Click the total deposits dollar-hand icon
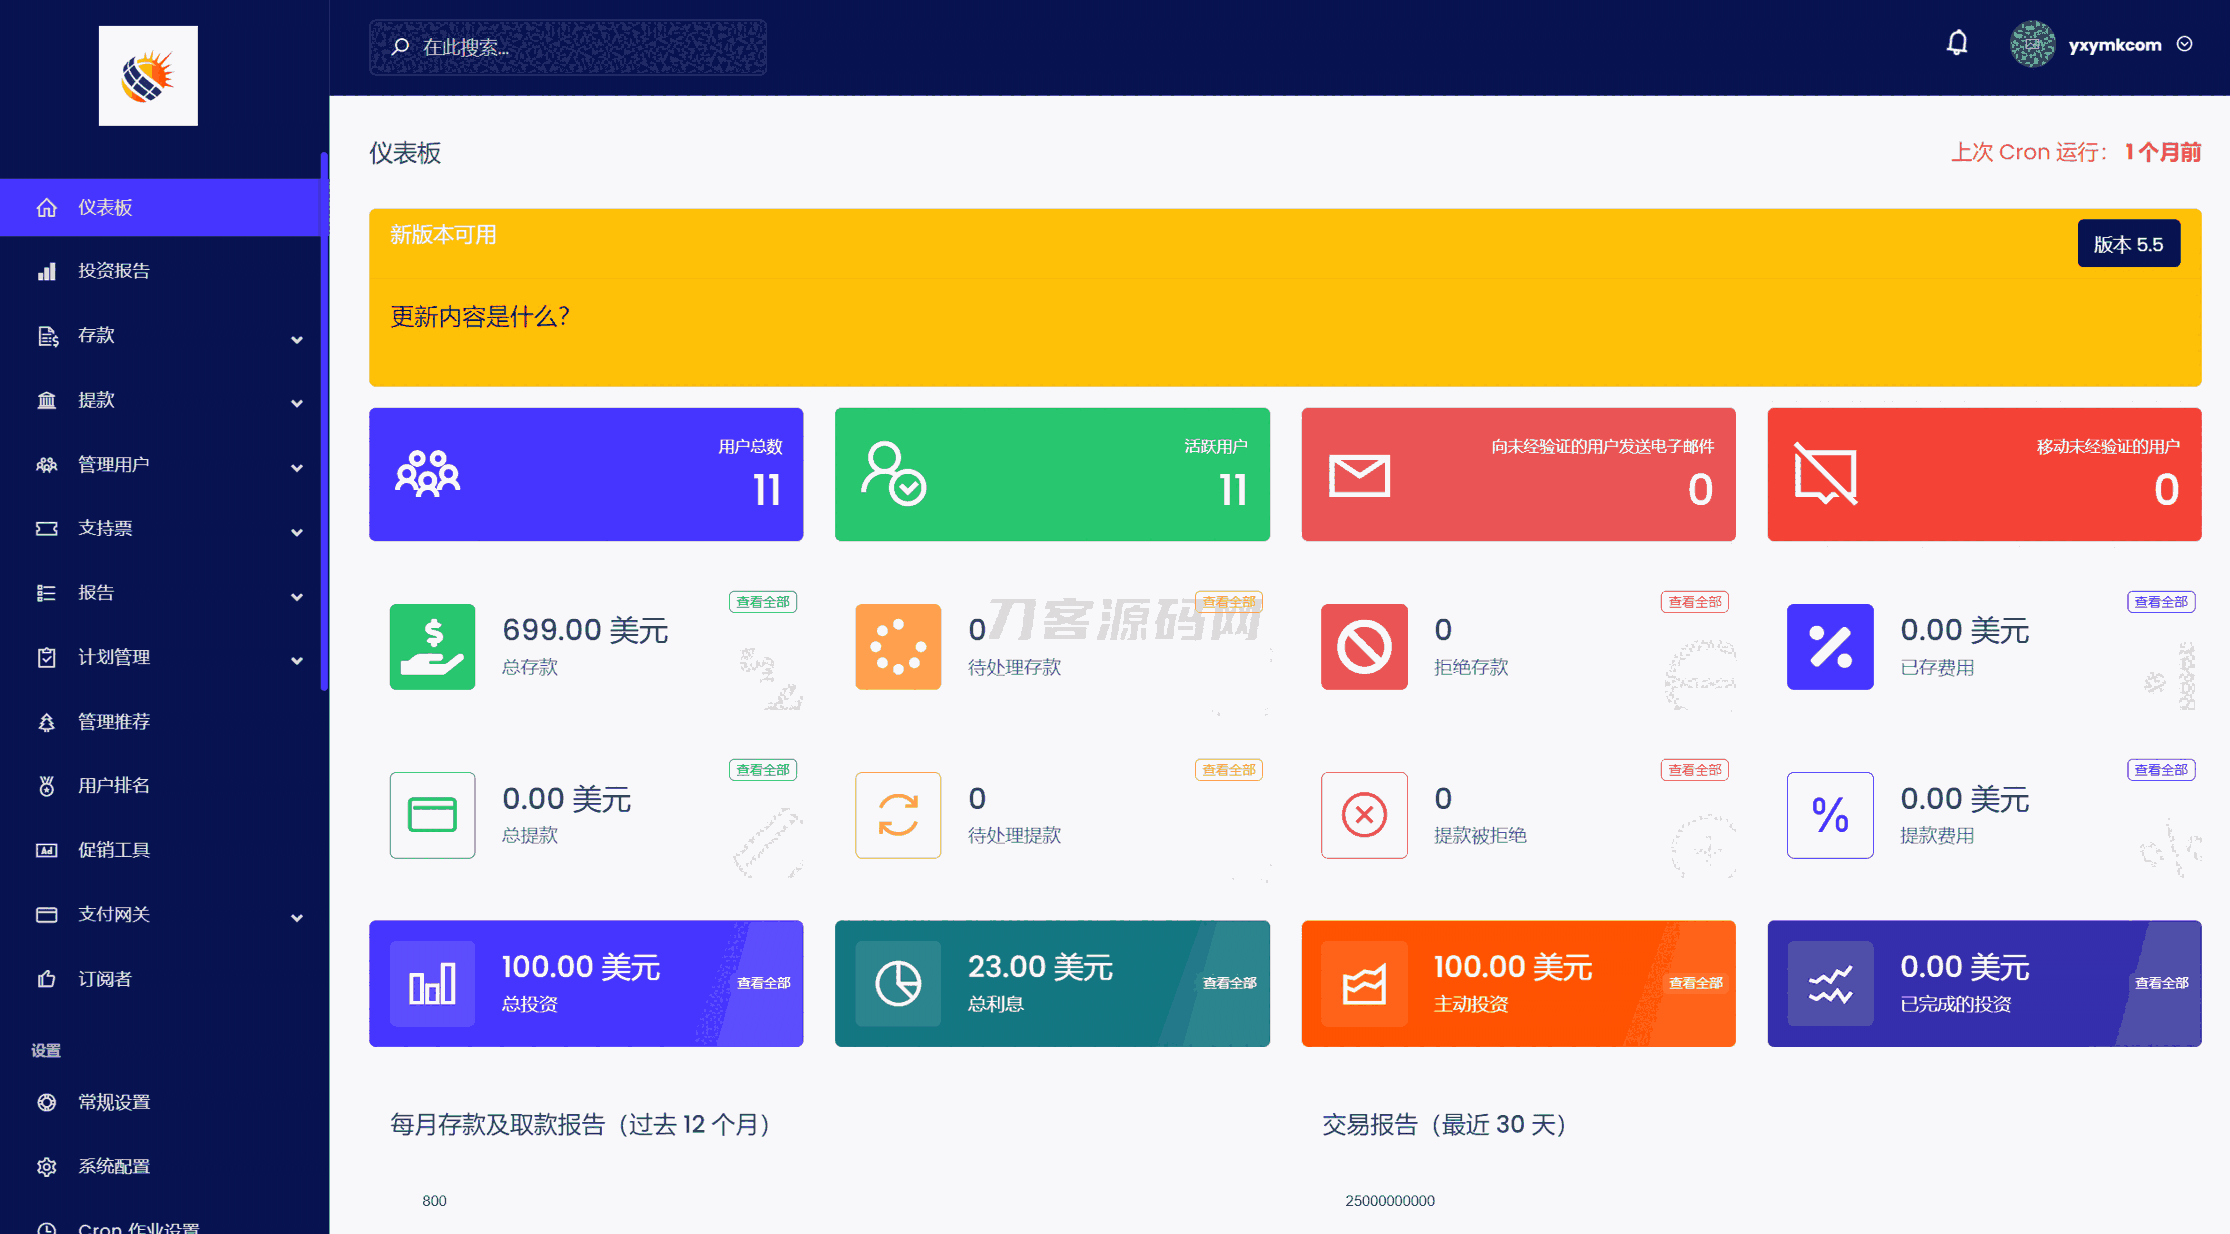The image size is (2230, 1234). 432,647
